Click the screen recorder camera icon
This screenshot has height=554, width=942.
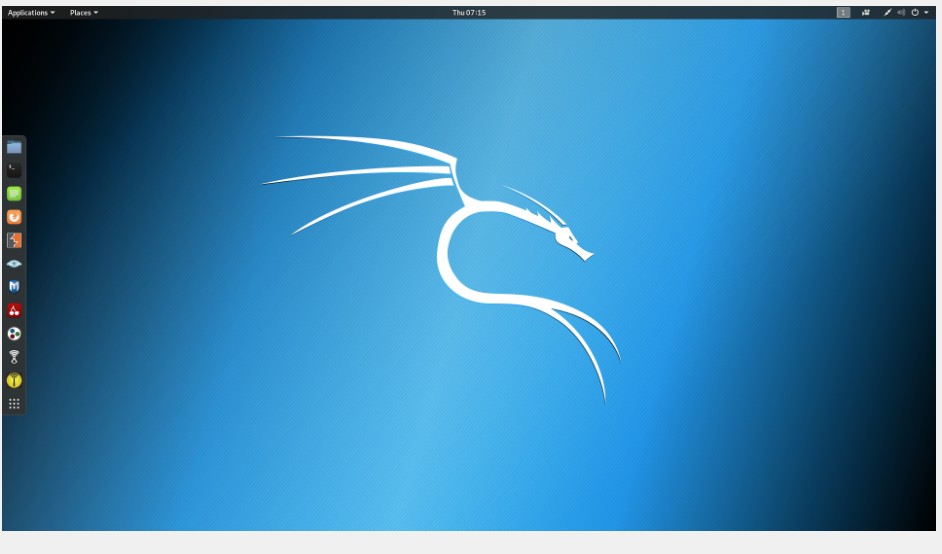point(866,13)
